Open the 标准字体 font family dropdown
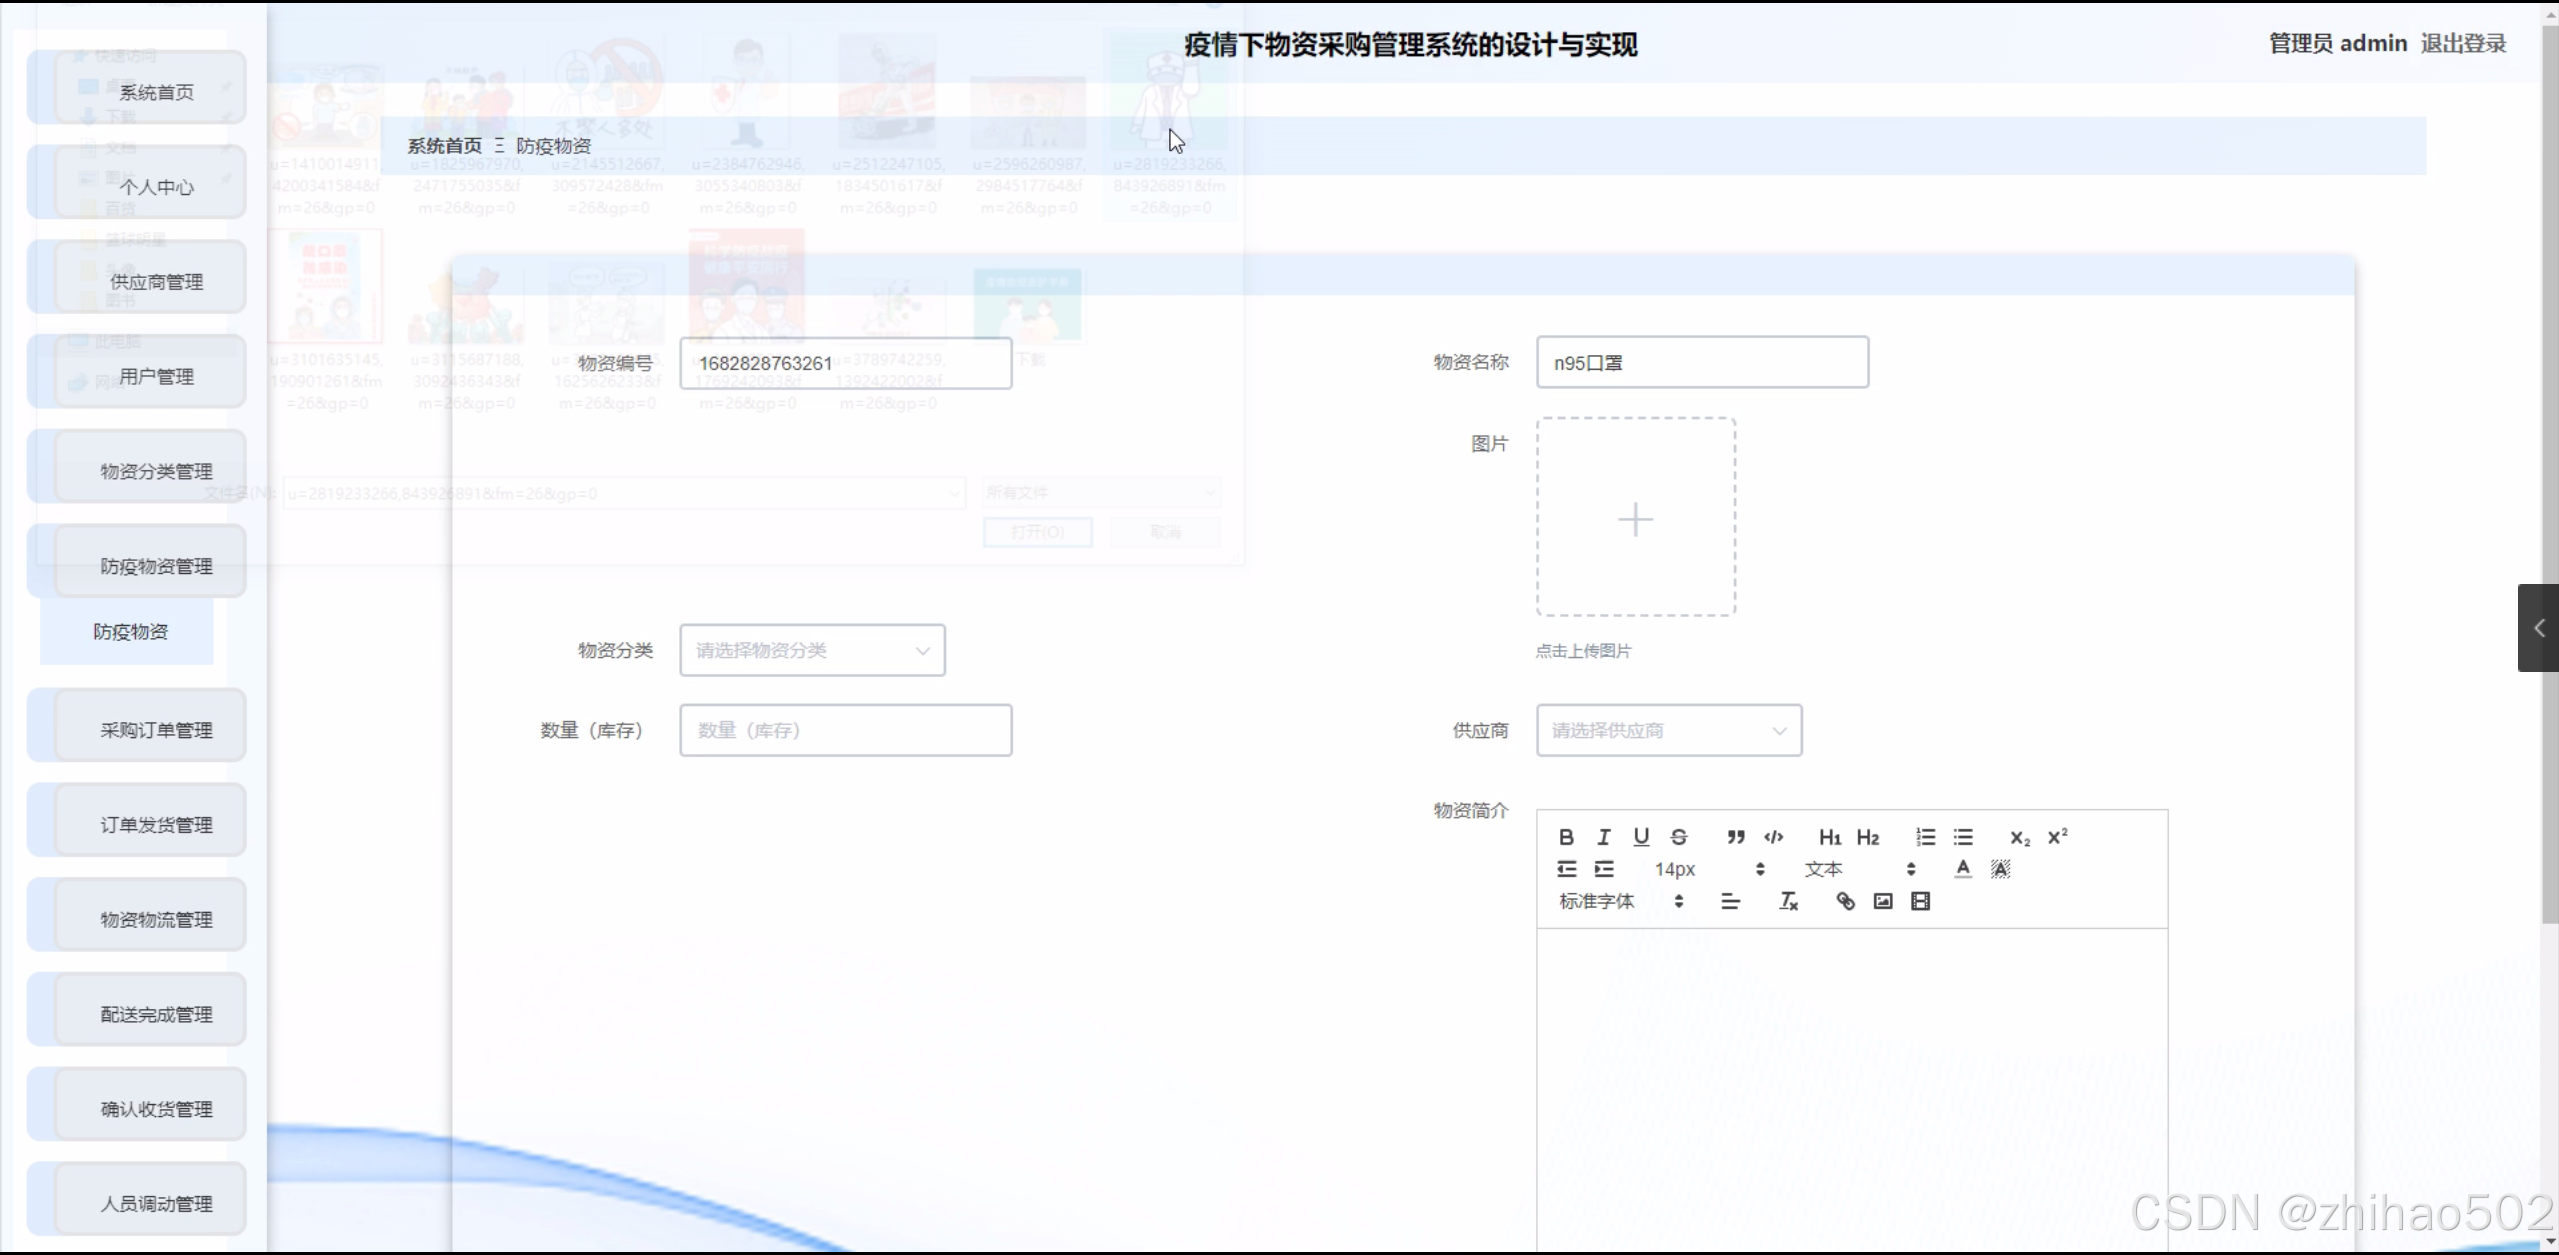This screenshot has height=1255, width=2559. pyautogui.click(x=1596, y=901)
